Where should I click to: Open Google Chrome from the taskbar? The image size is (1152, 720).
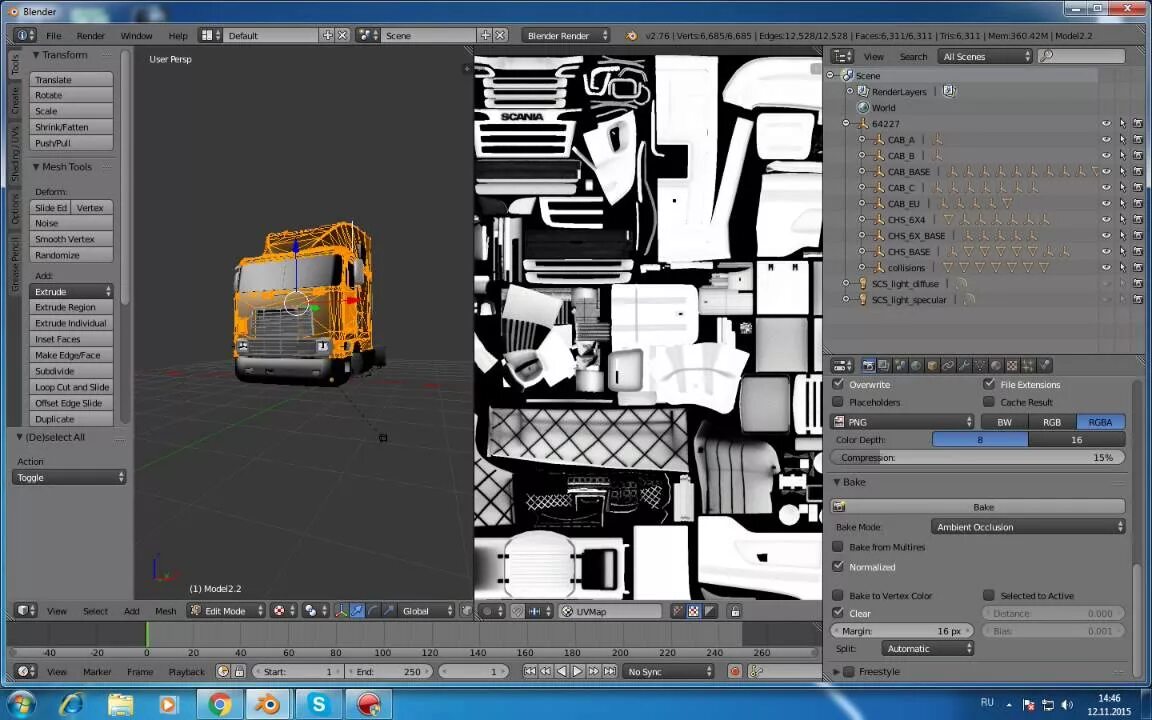pyautogui.click(x=218, y=705)
